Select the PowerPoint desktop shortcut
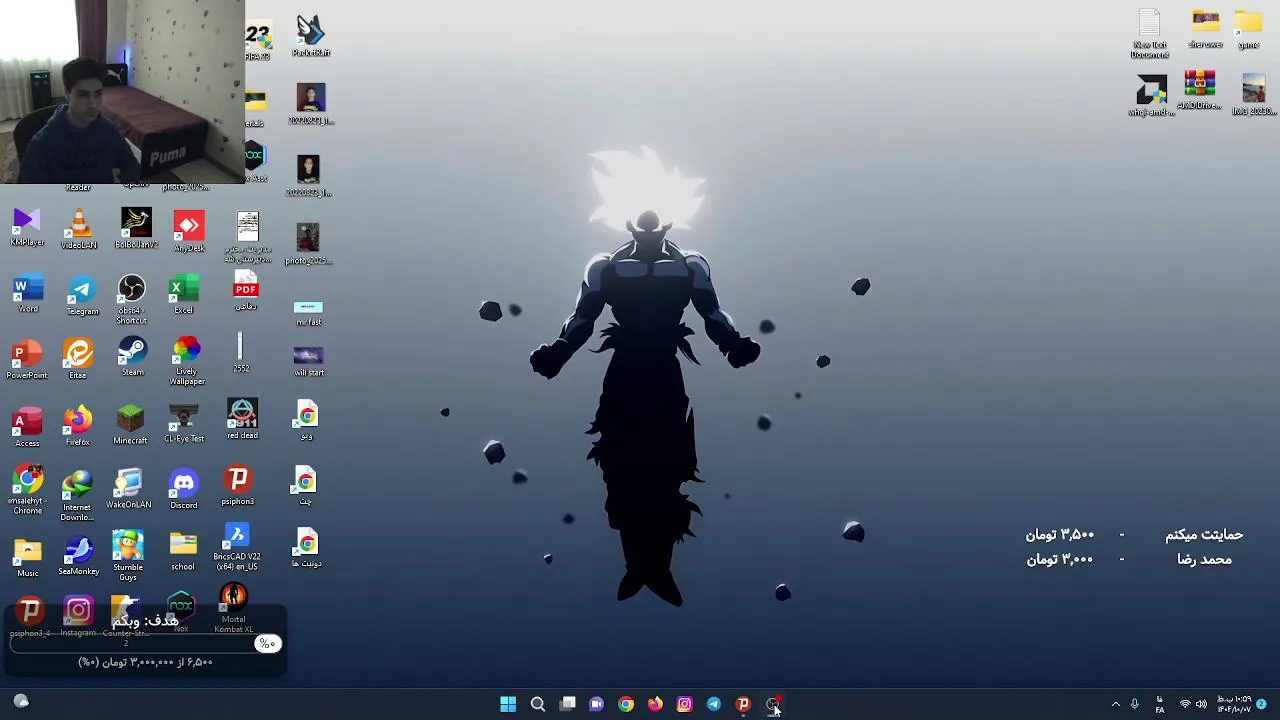 coord(27,359)
